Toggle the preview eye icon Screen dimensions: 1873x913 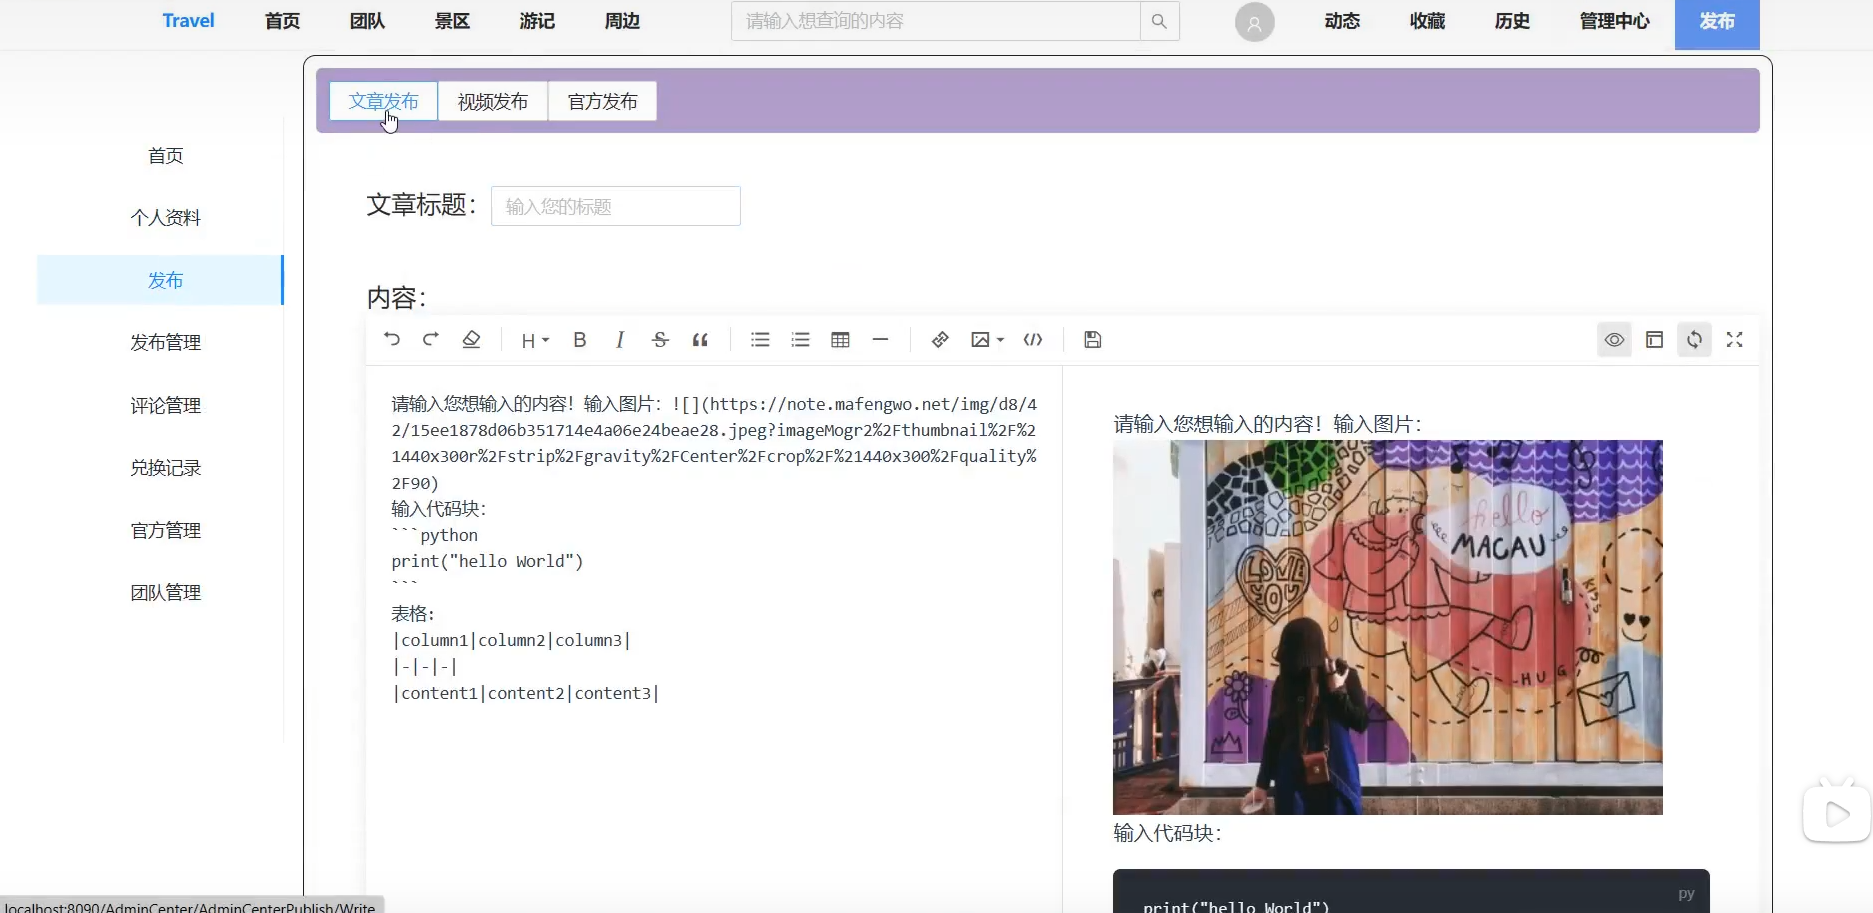click(x=1614, y=340)
